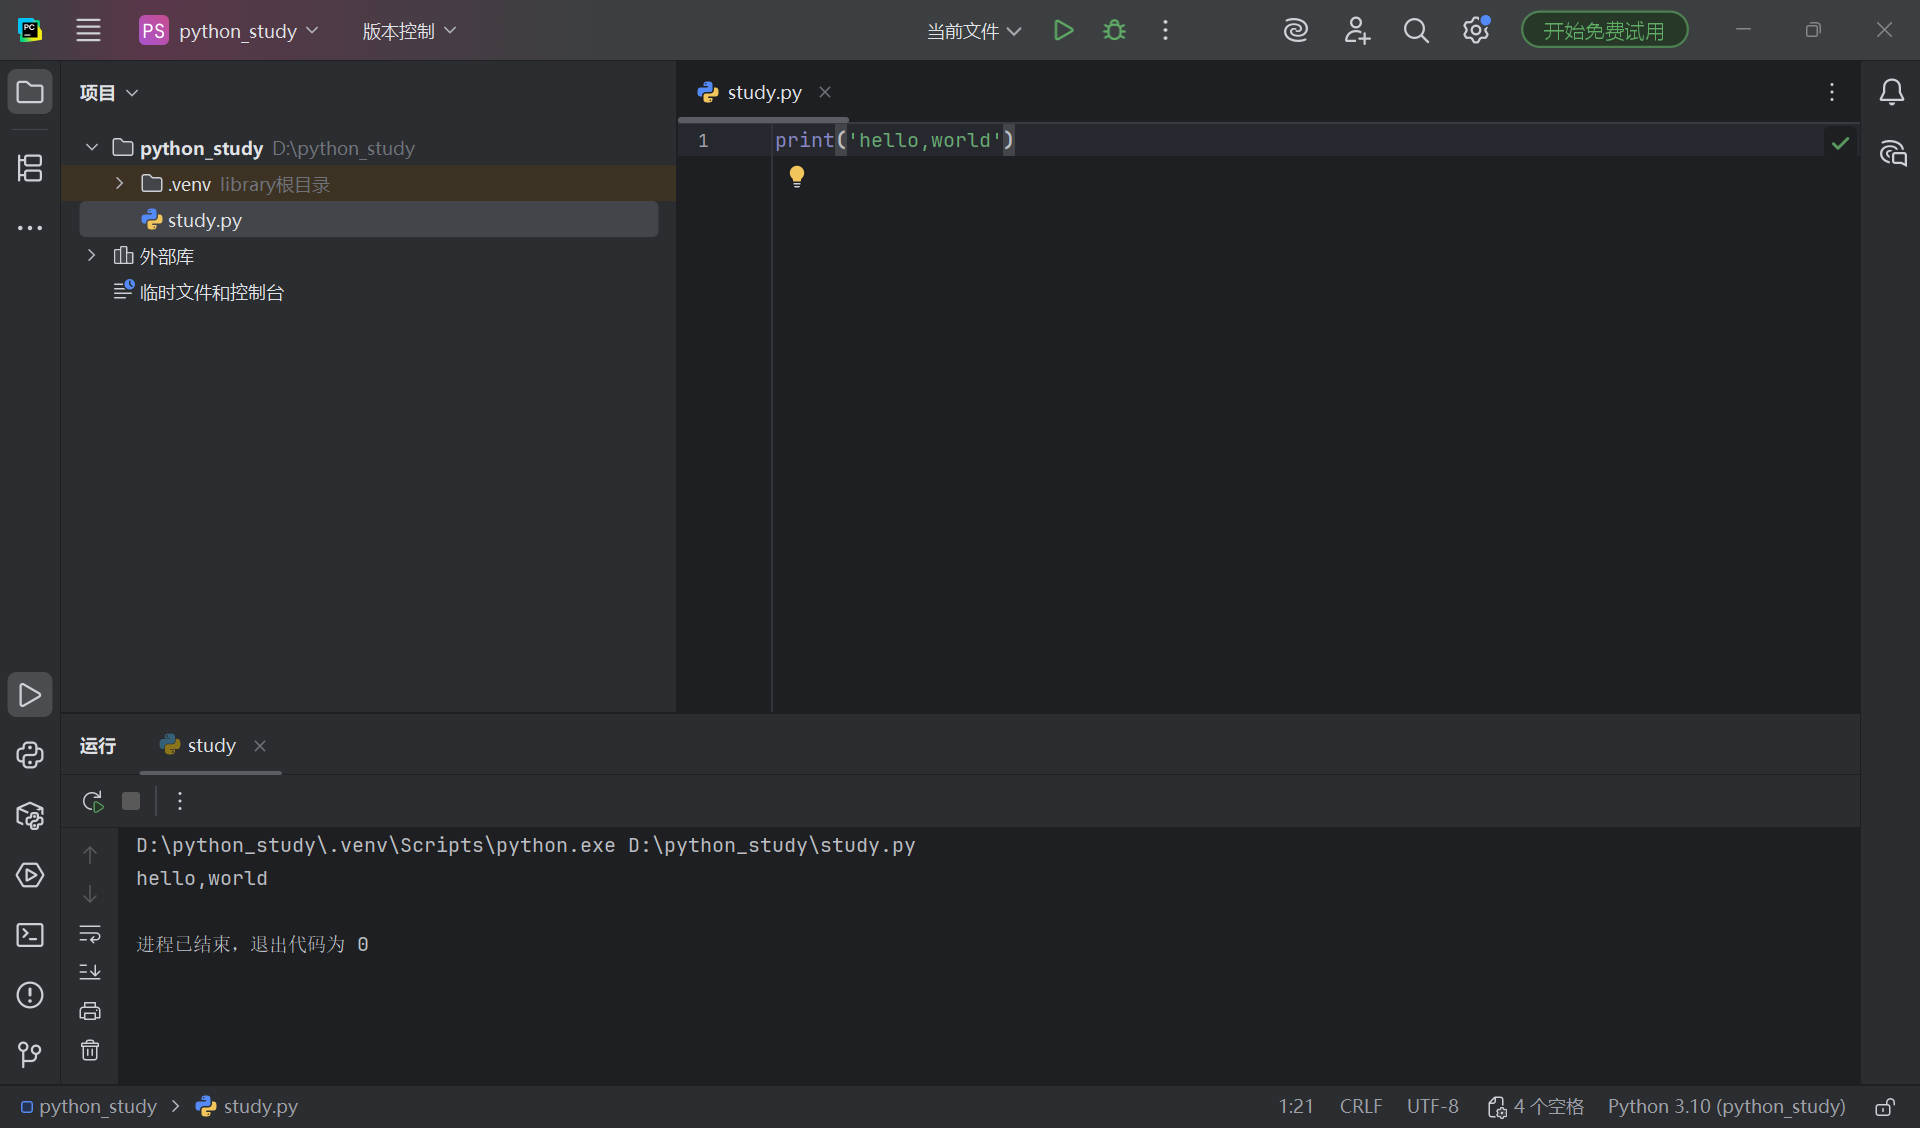Expand the .venv folder
The width and height of the screenshot is (1920, 1128).
(118, 183)
